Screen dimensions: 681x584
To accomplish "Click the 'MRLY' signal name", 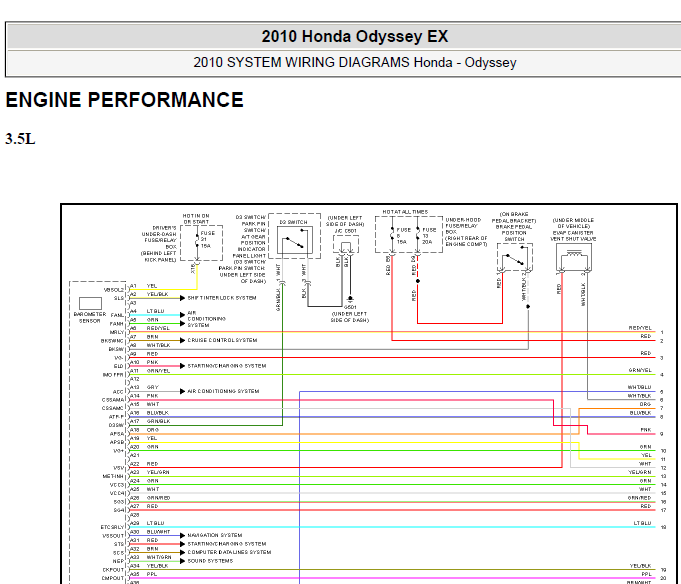I will click(117, 332).
